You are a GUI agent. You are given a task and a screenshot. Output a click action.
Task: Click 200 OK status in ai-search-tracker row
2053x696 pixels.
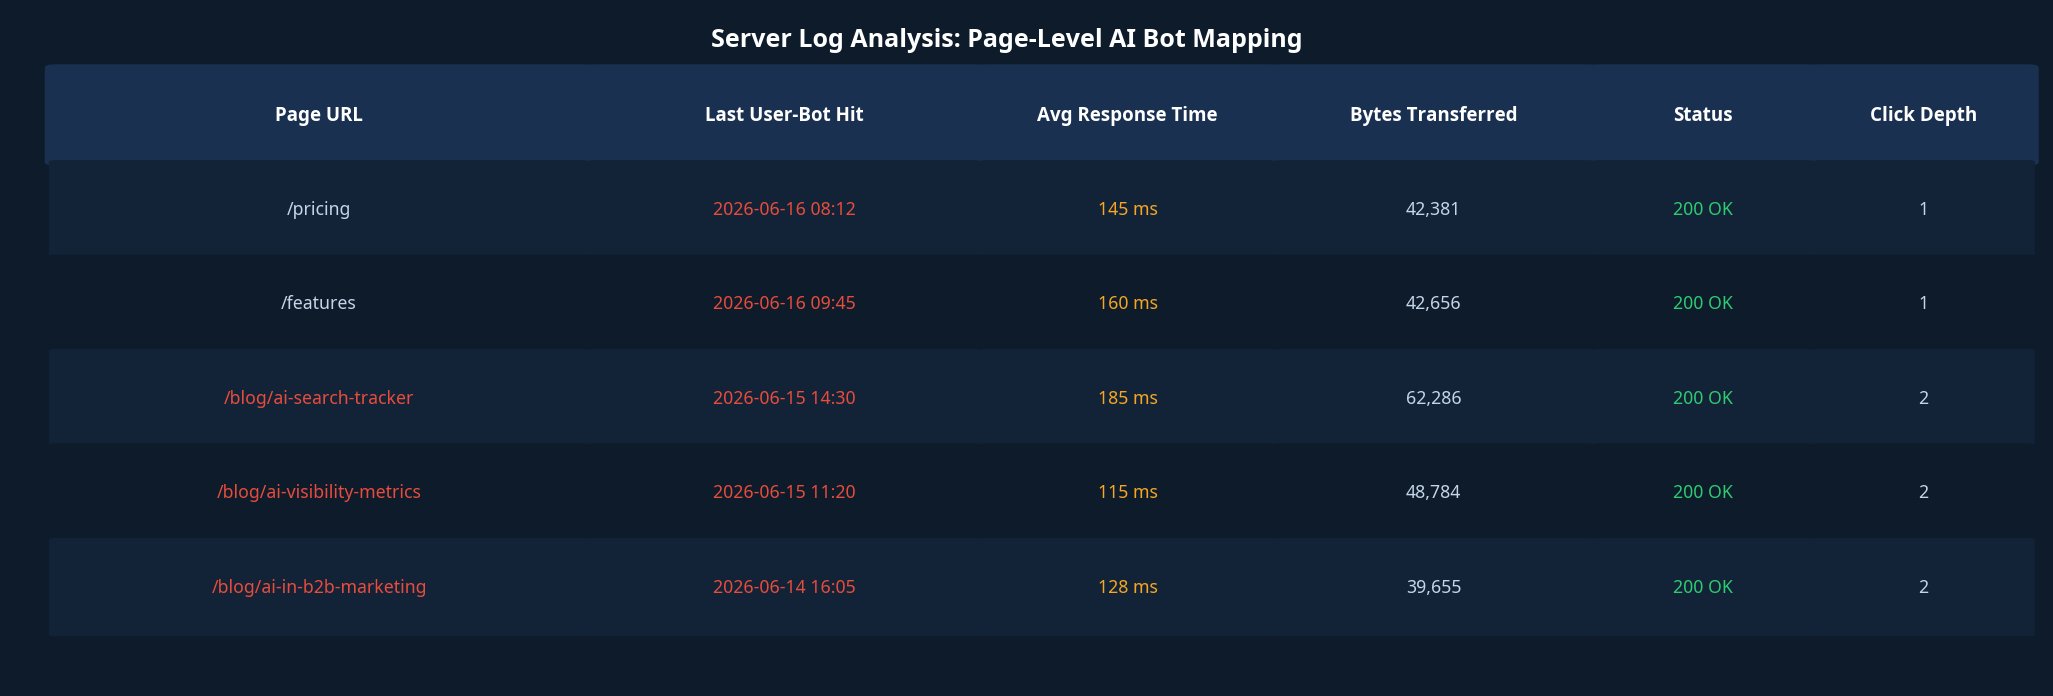pos(1703,398)
